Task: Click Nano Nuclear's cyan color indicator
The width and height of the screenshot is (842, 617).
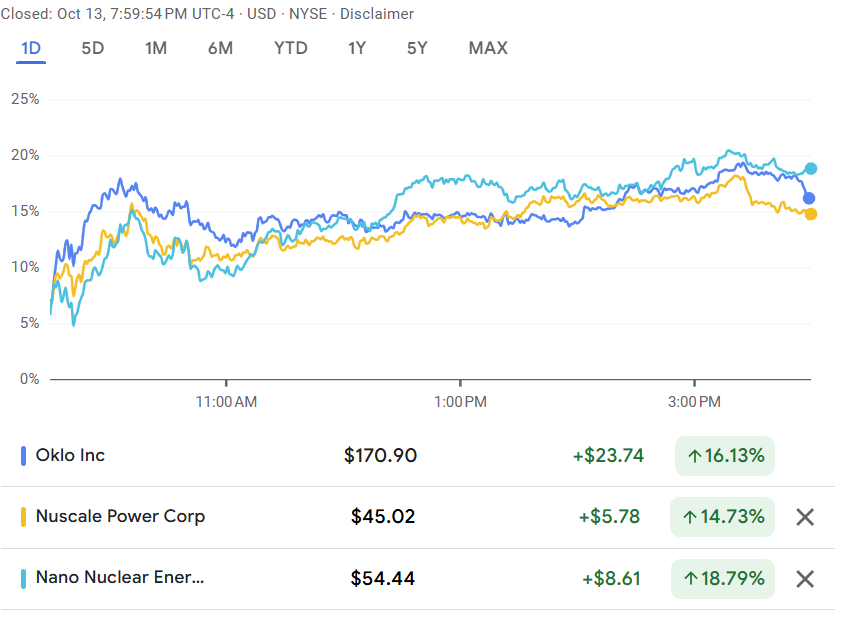Action: tap(24, 578)
